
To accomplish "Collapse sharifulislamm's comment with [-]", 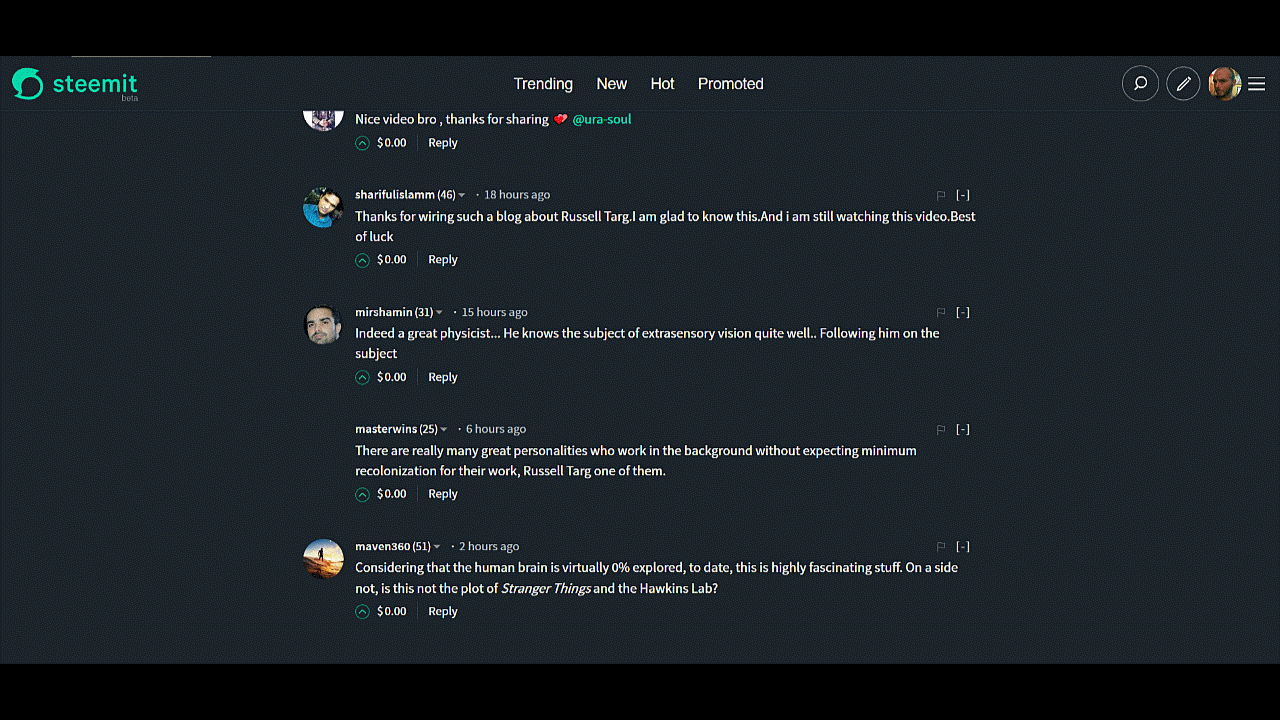I will tap(962, 195).
